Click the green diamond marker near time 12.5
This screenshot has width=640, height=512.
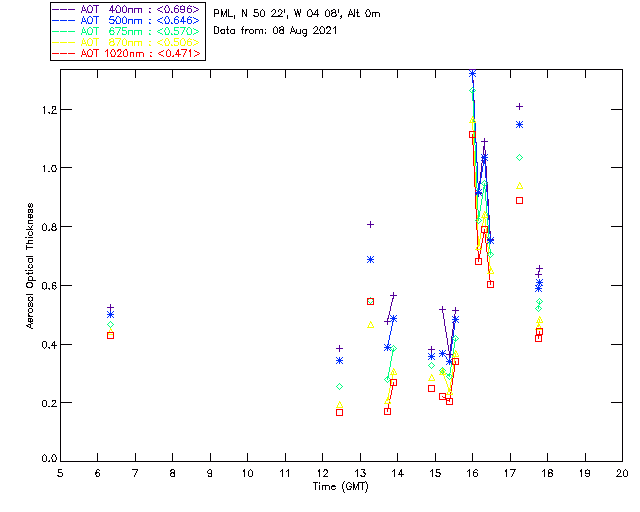340,386
